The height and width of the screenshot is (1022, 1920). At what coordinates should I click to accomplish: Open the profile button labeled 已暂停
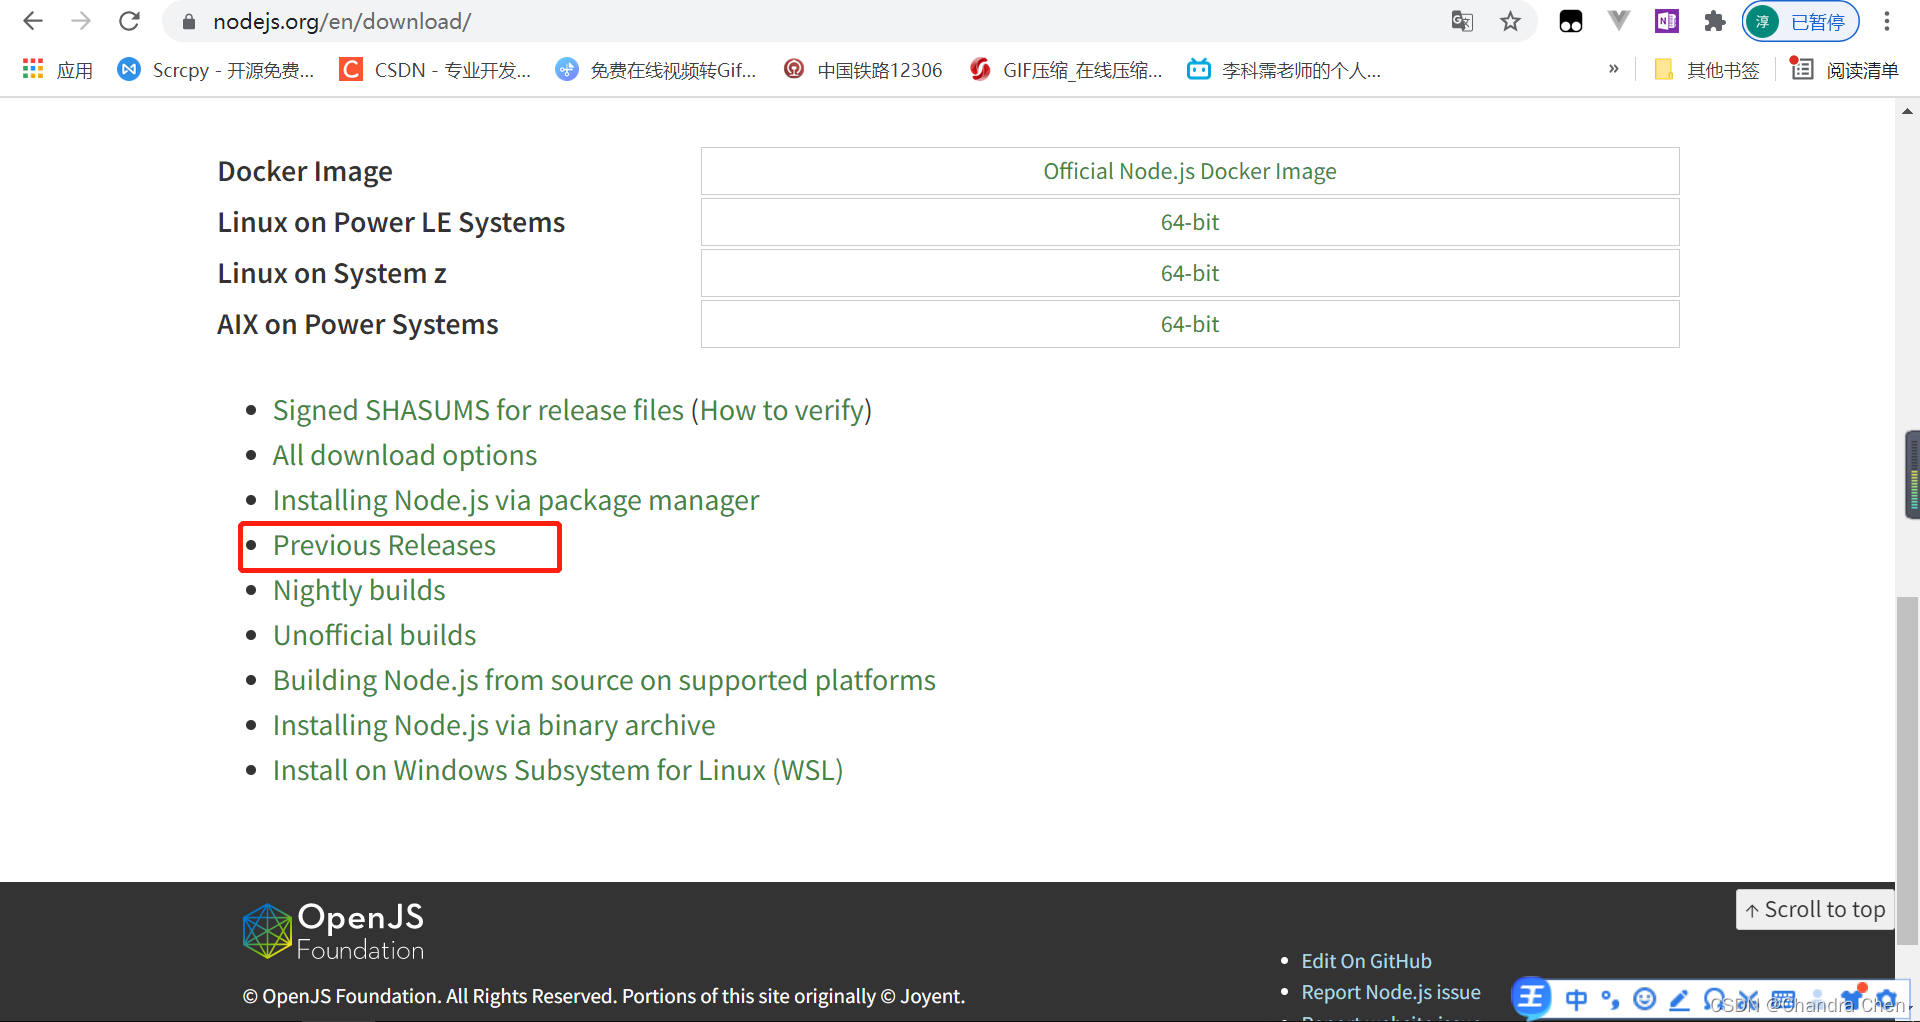tap(1801, 21)
